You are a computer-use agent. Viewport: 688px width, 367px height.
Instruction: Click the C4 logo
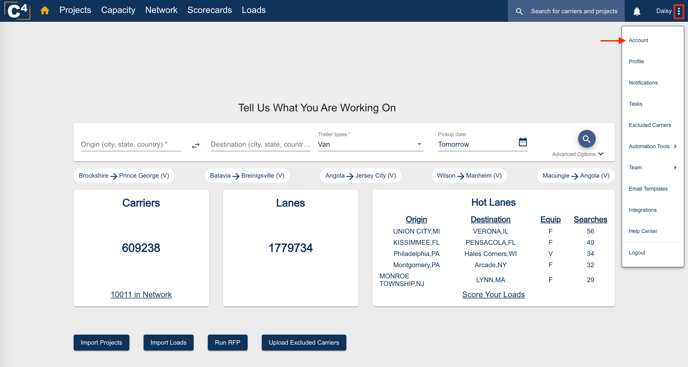click(17, 11)
